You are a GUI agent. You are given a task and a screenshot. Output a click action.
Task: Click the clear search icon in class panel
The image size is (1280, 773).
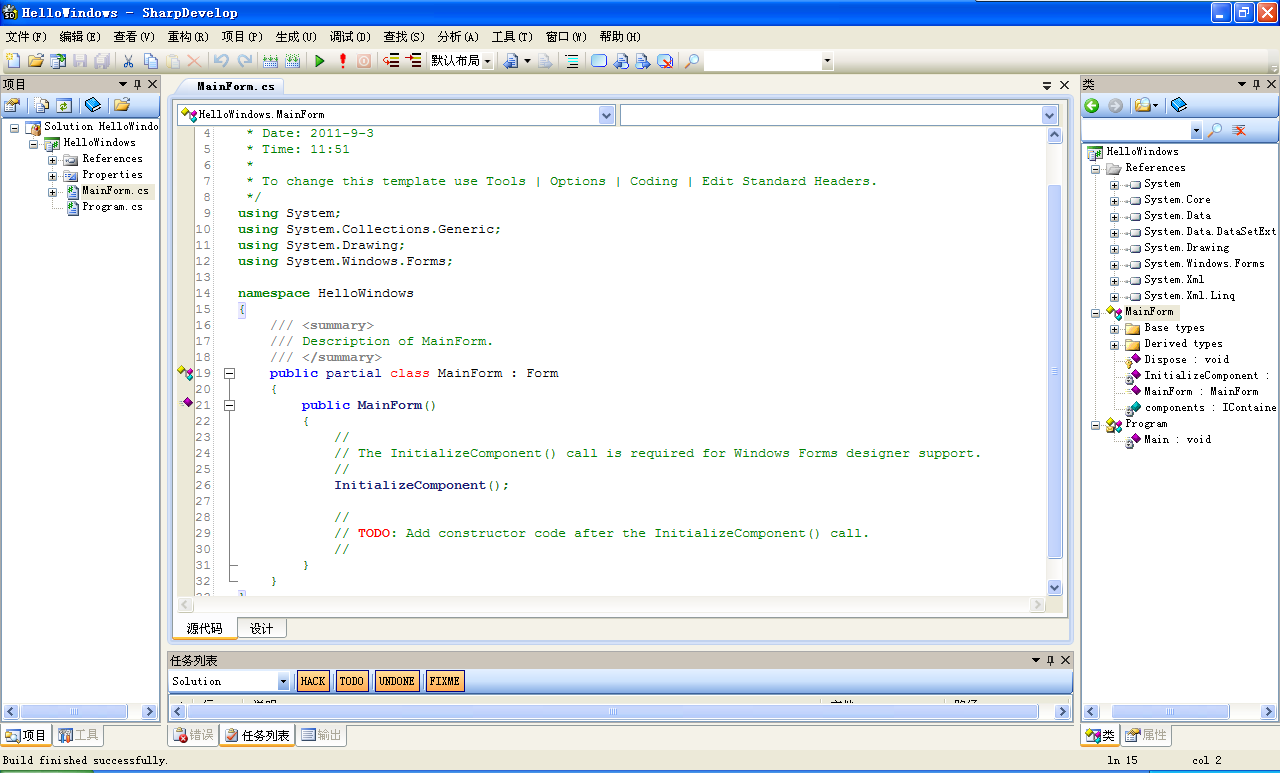pyautogui.click(x=1239, y=131)
